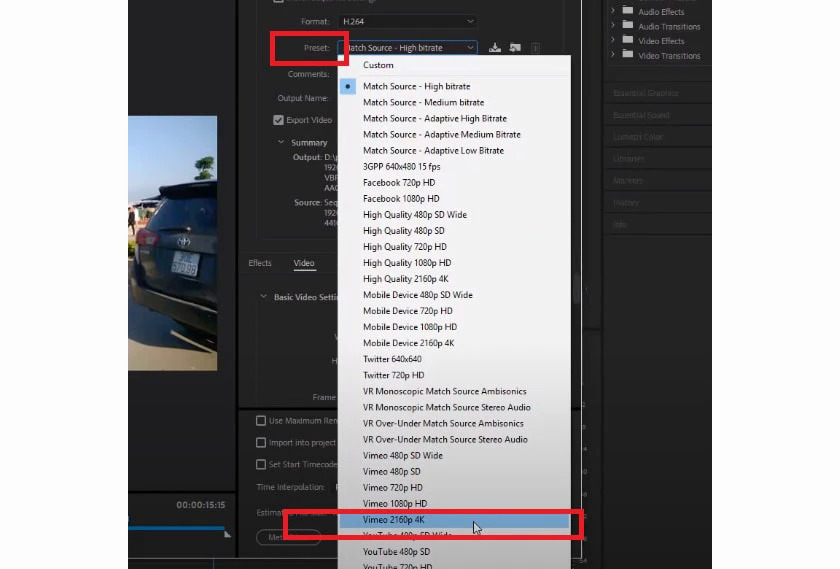Choose the Custom preset option
Image resolution: width=840 pixels, height=569 pixels.
point(454,65)
